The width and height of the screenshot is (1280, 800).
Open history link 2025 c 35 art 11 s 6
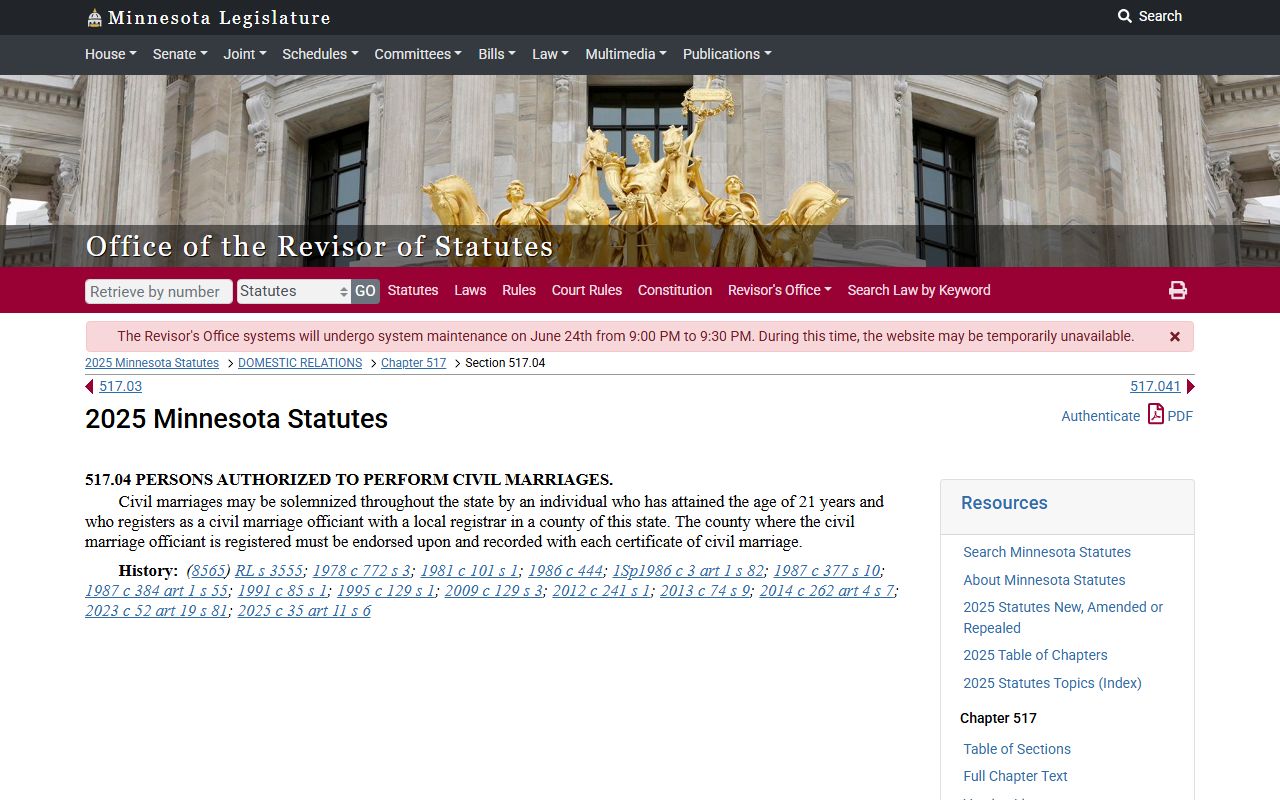point(304,611)
